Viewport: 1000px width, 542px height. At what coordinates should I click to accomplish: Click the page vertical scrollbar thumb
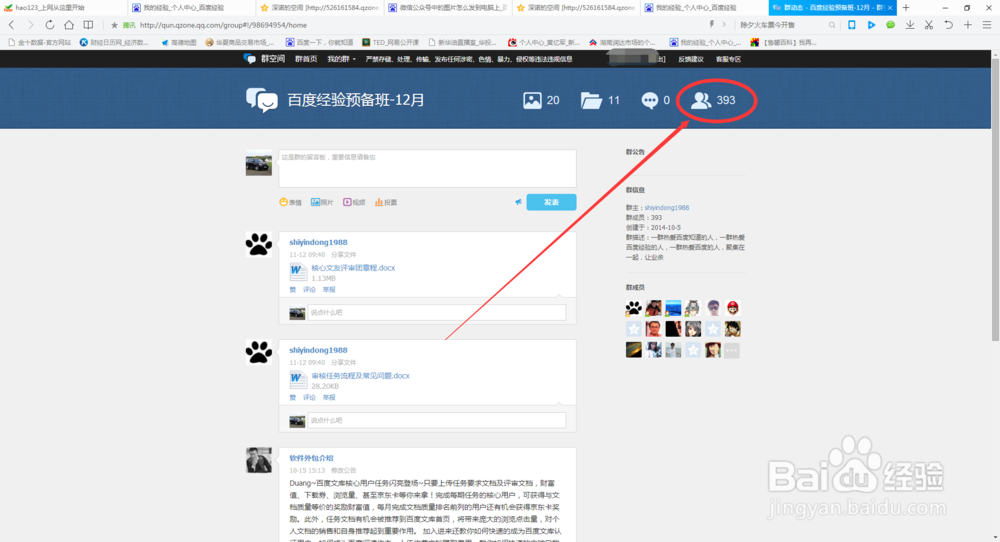tap(996, 198)
